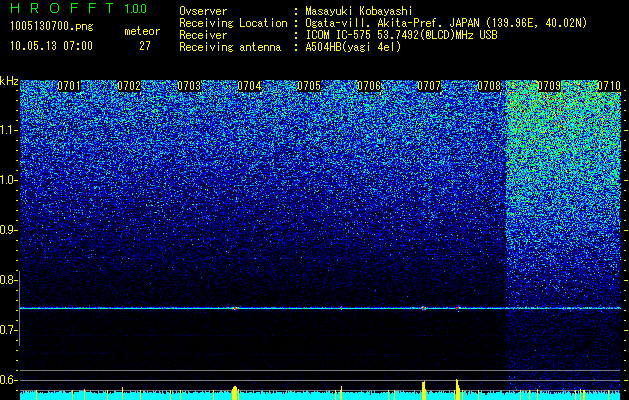Click the bright meteor echo under 0707
The width and height of the screenshot is (629, 400).
click(x=424, y=309)
